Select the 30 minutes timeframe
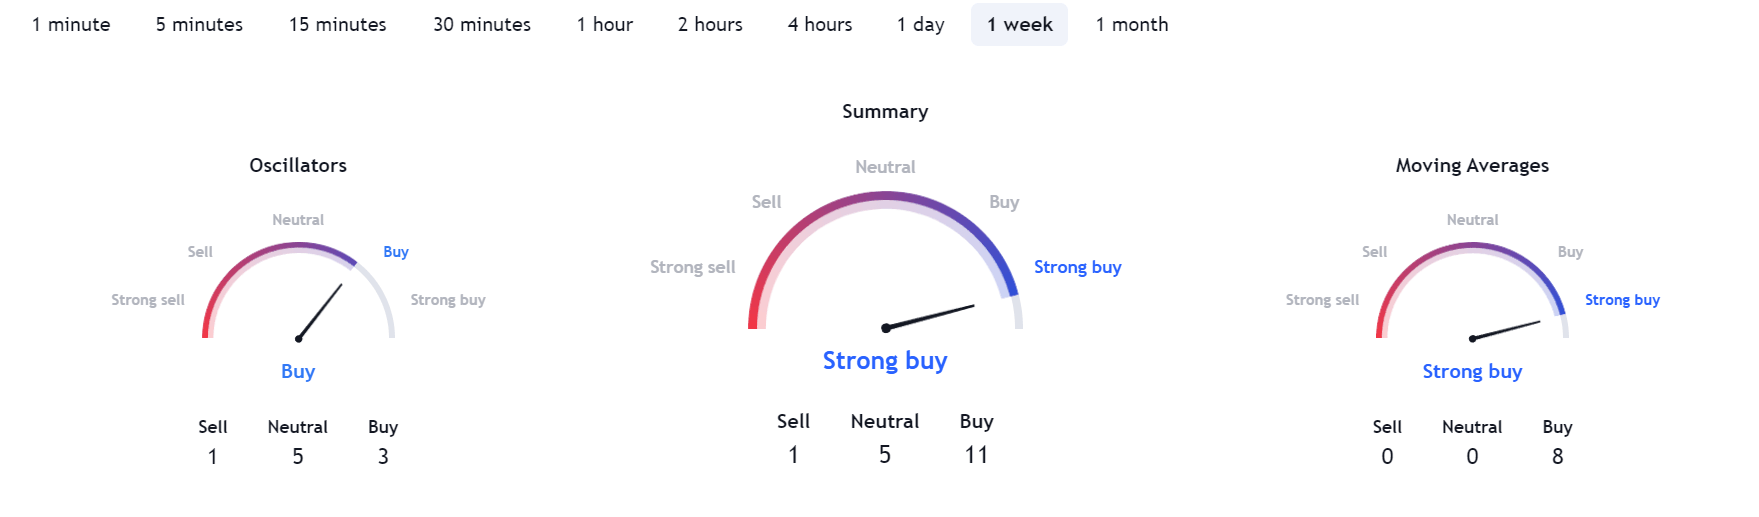1759x517 pixels. (x=481, y=25)
